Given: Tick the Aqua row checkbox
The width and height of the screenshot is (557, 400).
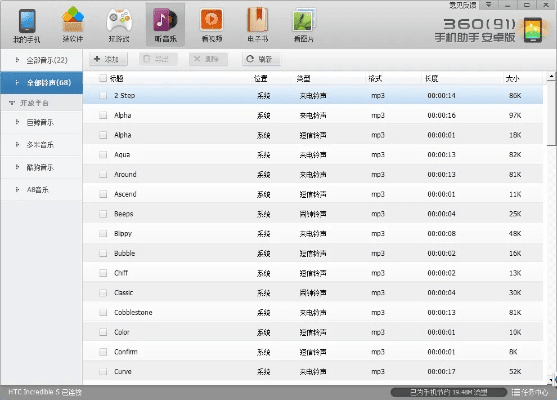Looking at the screenshot, I should point(103,155).
